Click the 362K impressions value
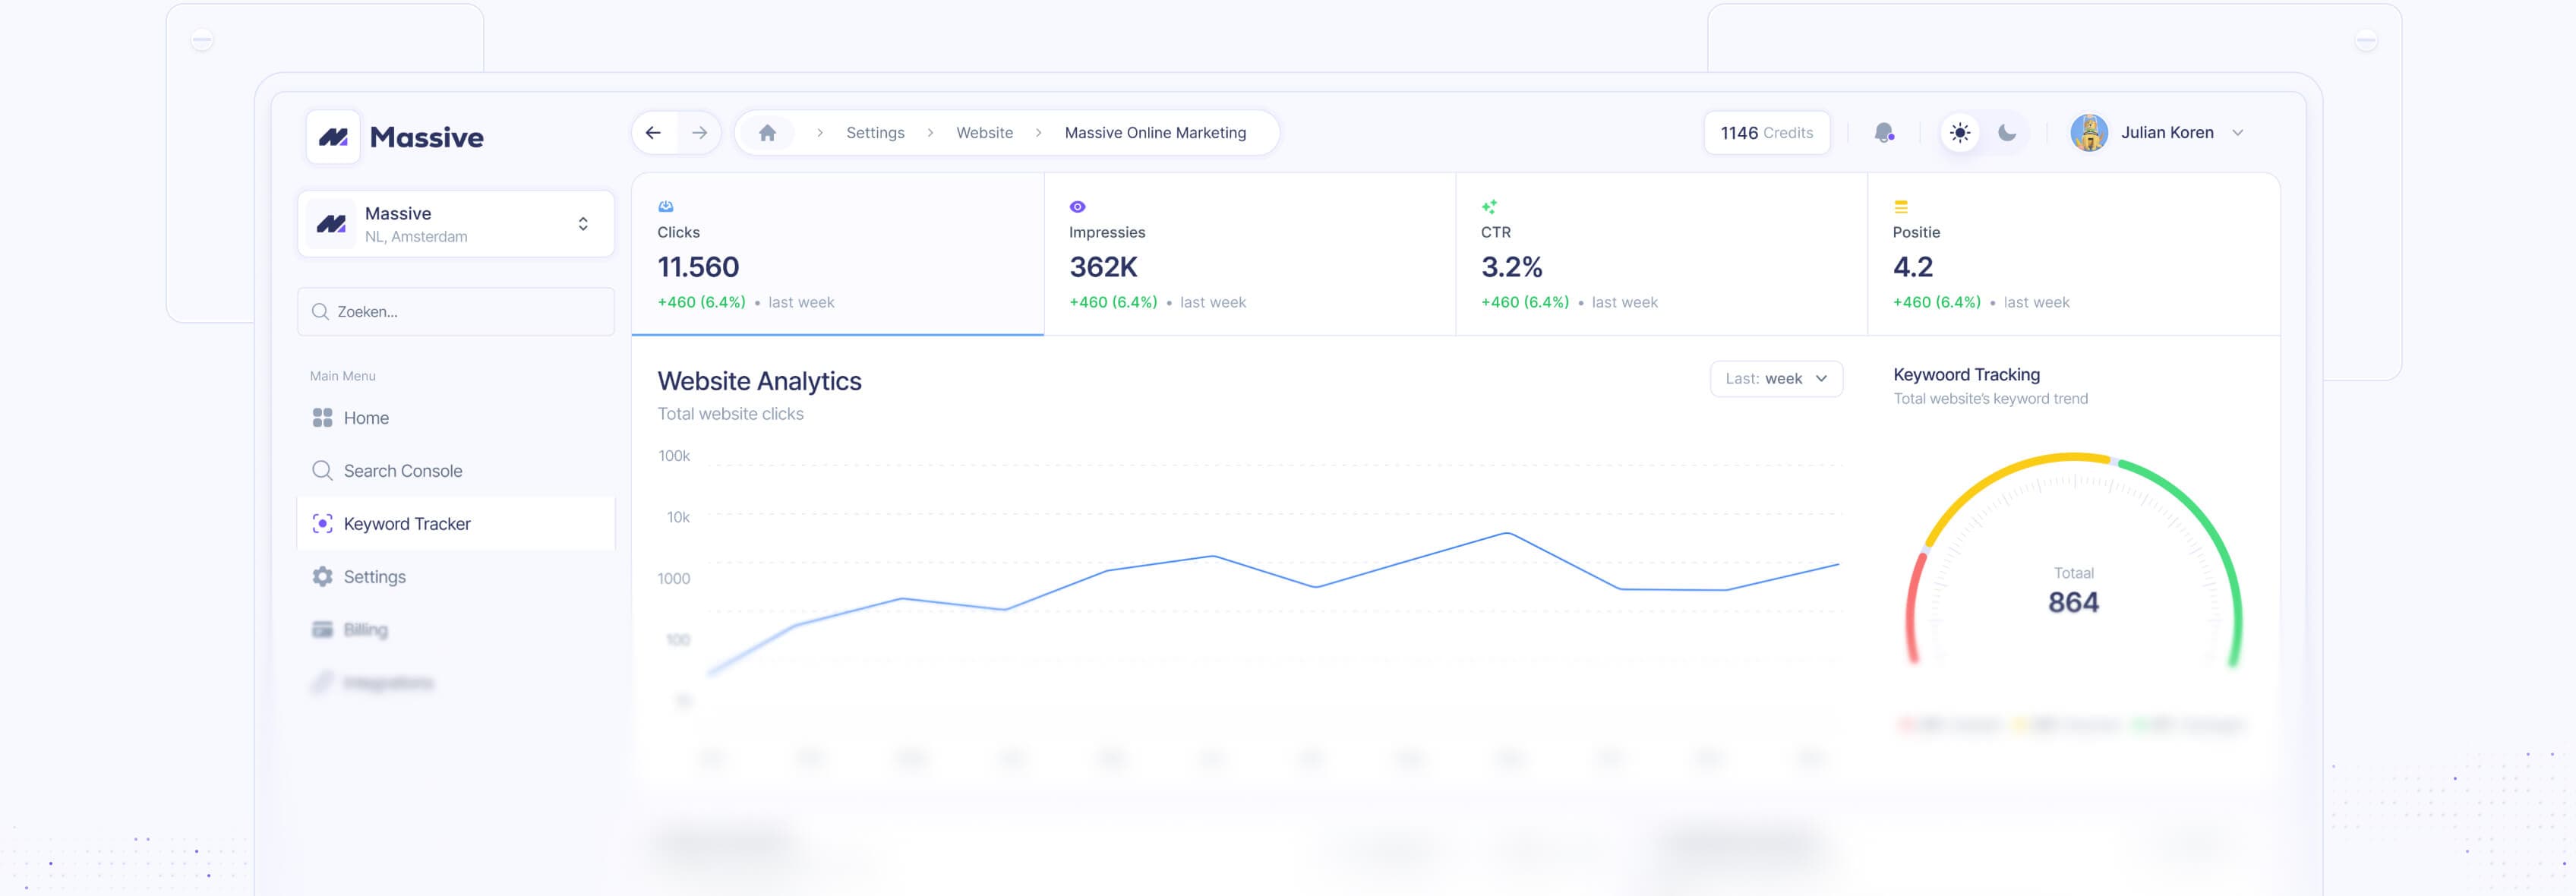The image size is (2576, 896). tap(1103, 267)
